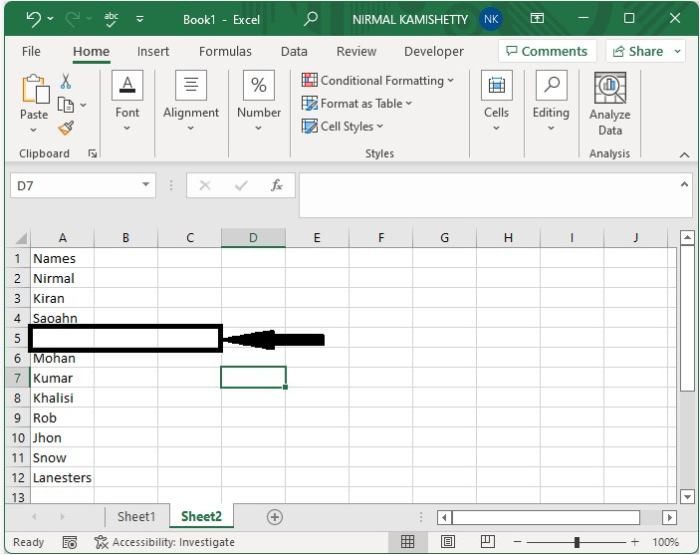Add a new sheet with plus icon
700x555 pixels.
274,517
